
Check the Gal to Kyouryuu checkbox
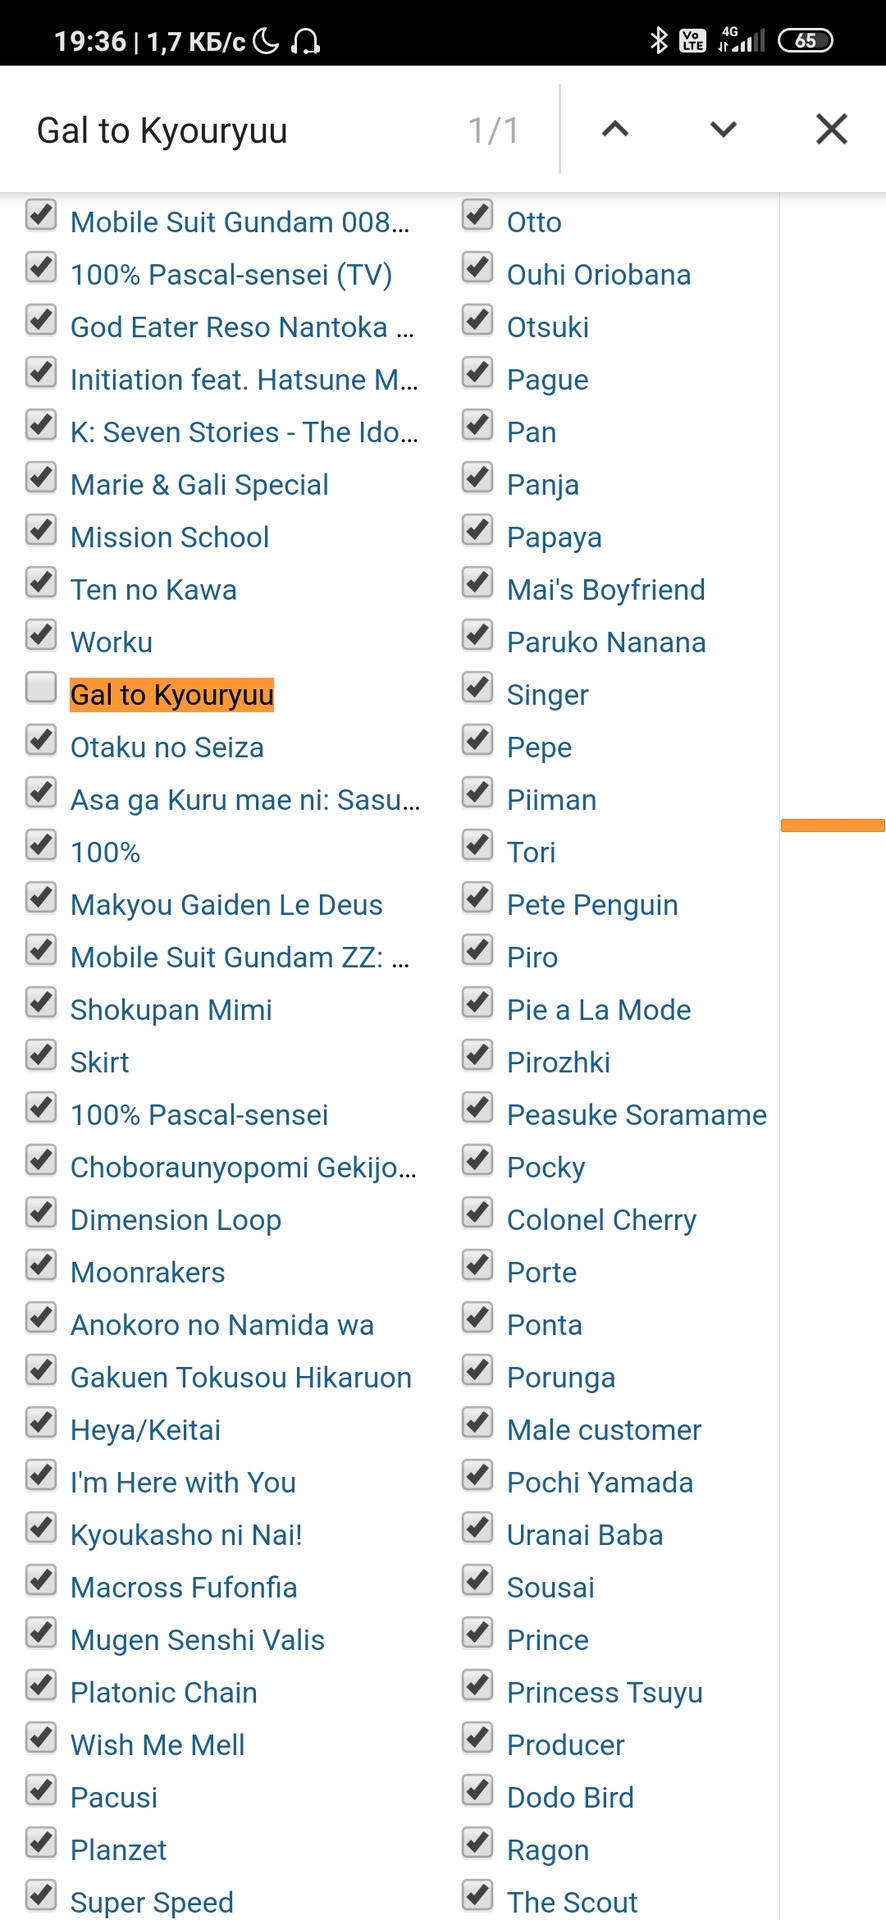41,688
